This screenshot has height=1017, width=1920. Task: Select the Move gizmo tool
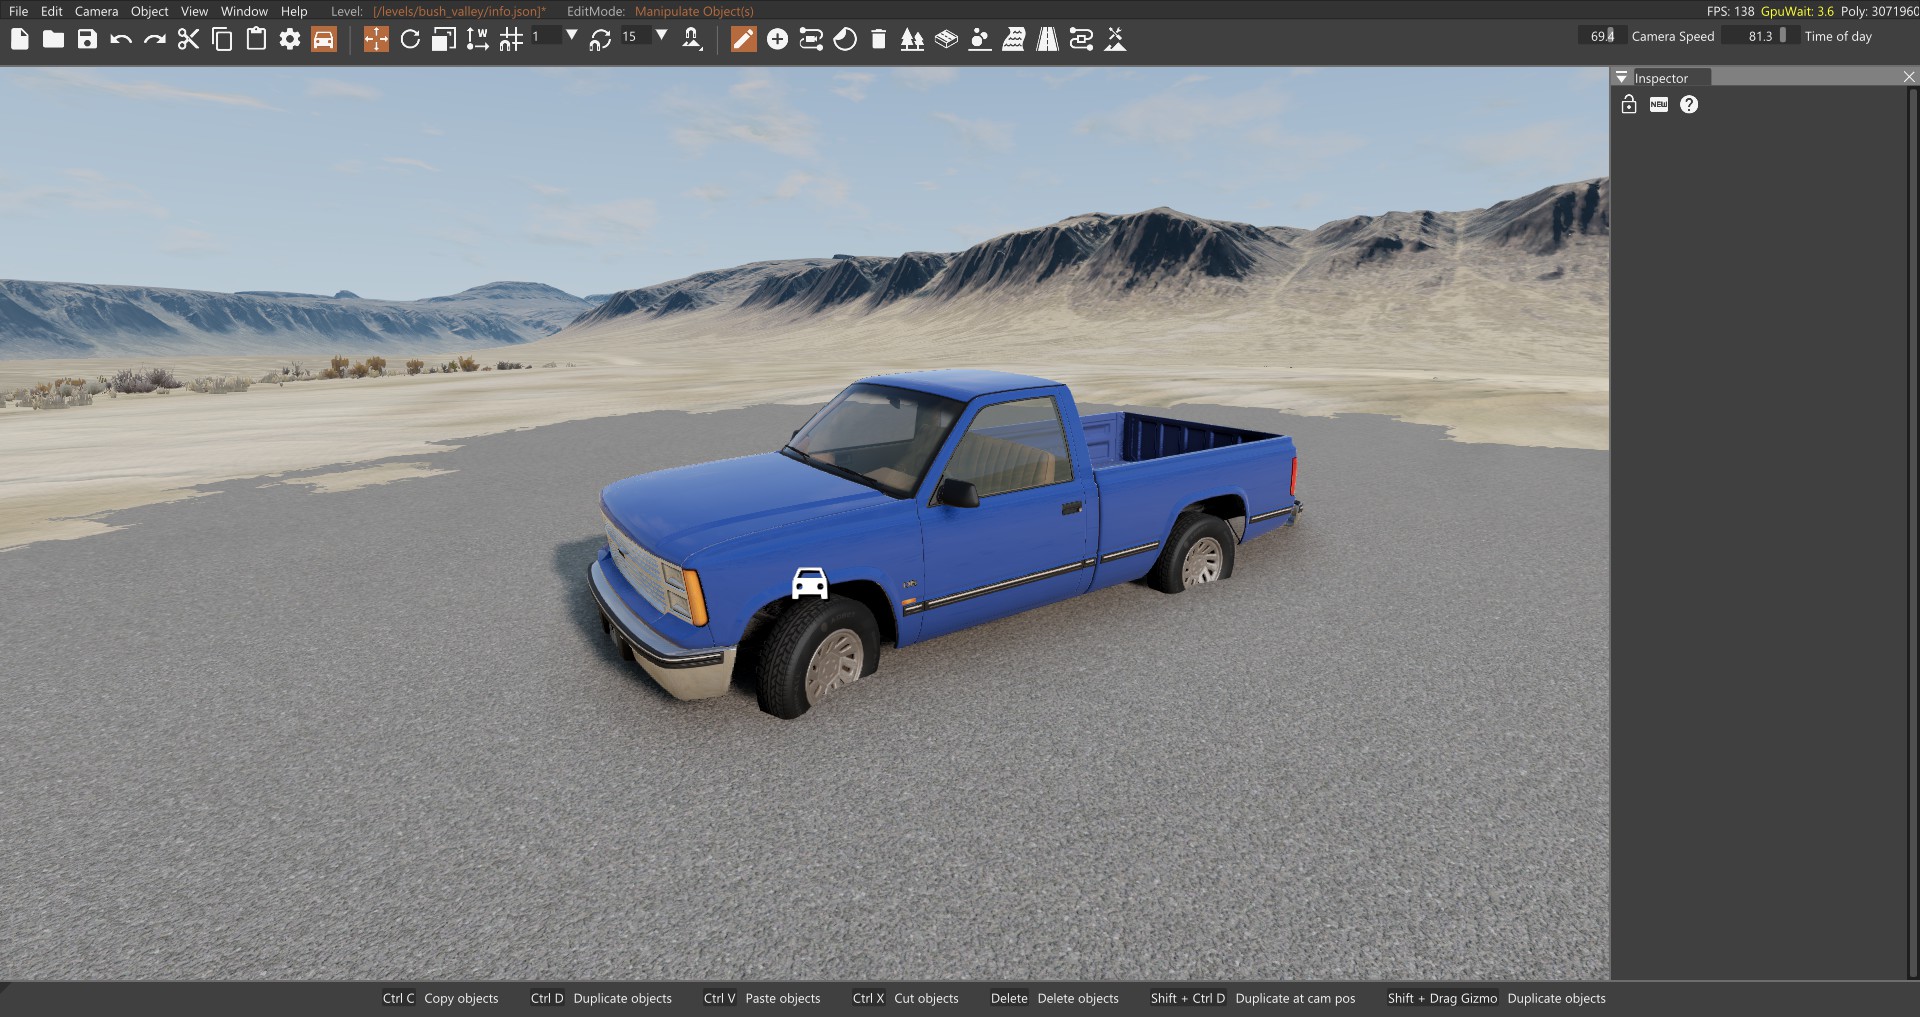click(x=376, y=39)
